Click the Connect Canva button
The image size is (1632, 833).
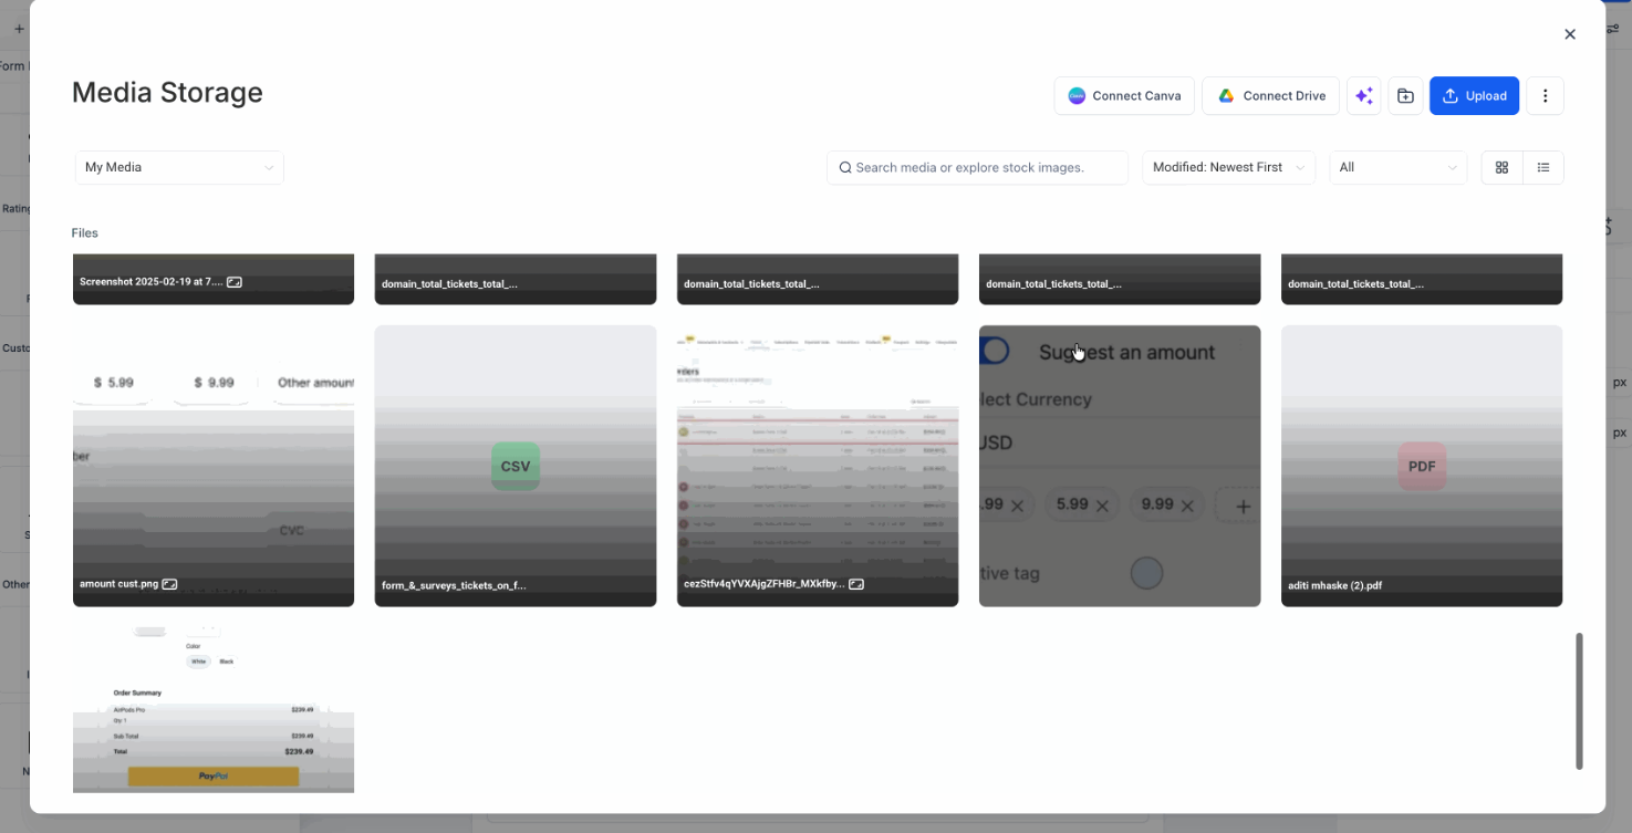pos(1124,96)
